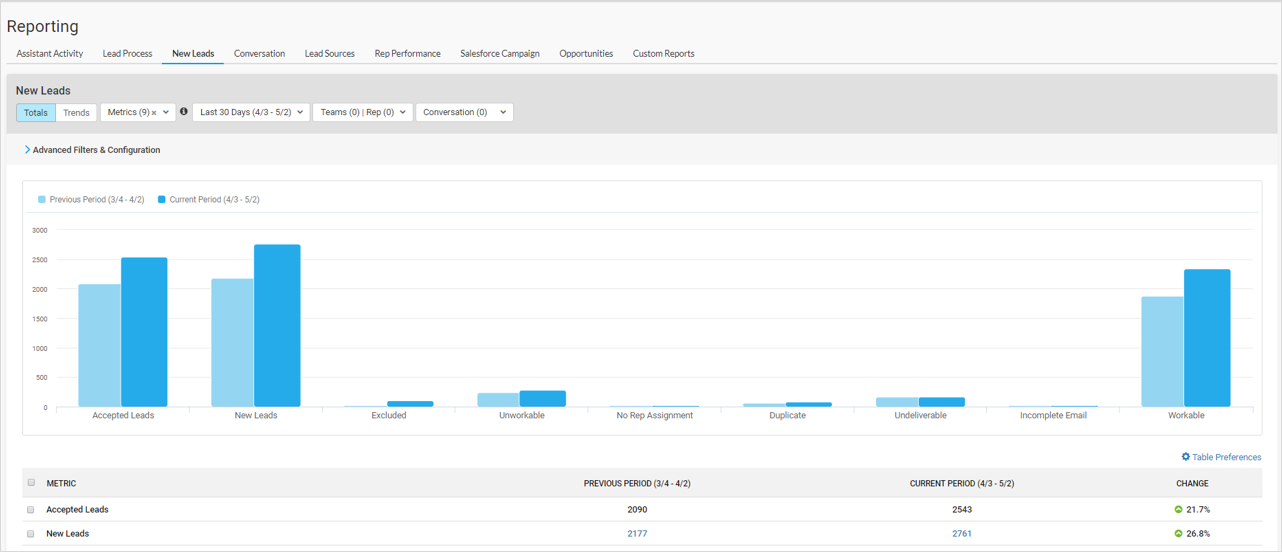Viewport: 1282px width, 552px height.
Task: Switch to the Salesforce Campaign tab
Action: point(500,53)
